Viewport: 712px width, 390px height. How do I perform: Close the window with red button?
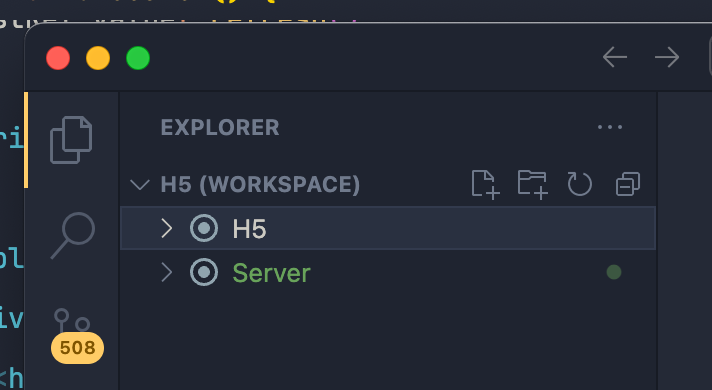tap(58, 58)
